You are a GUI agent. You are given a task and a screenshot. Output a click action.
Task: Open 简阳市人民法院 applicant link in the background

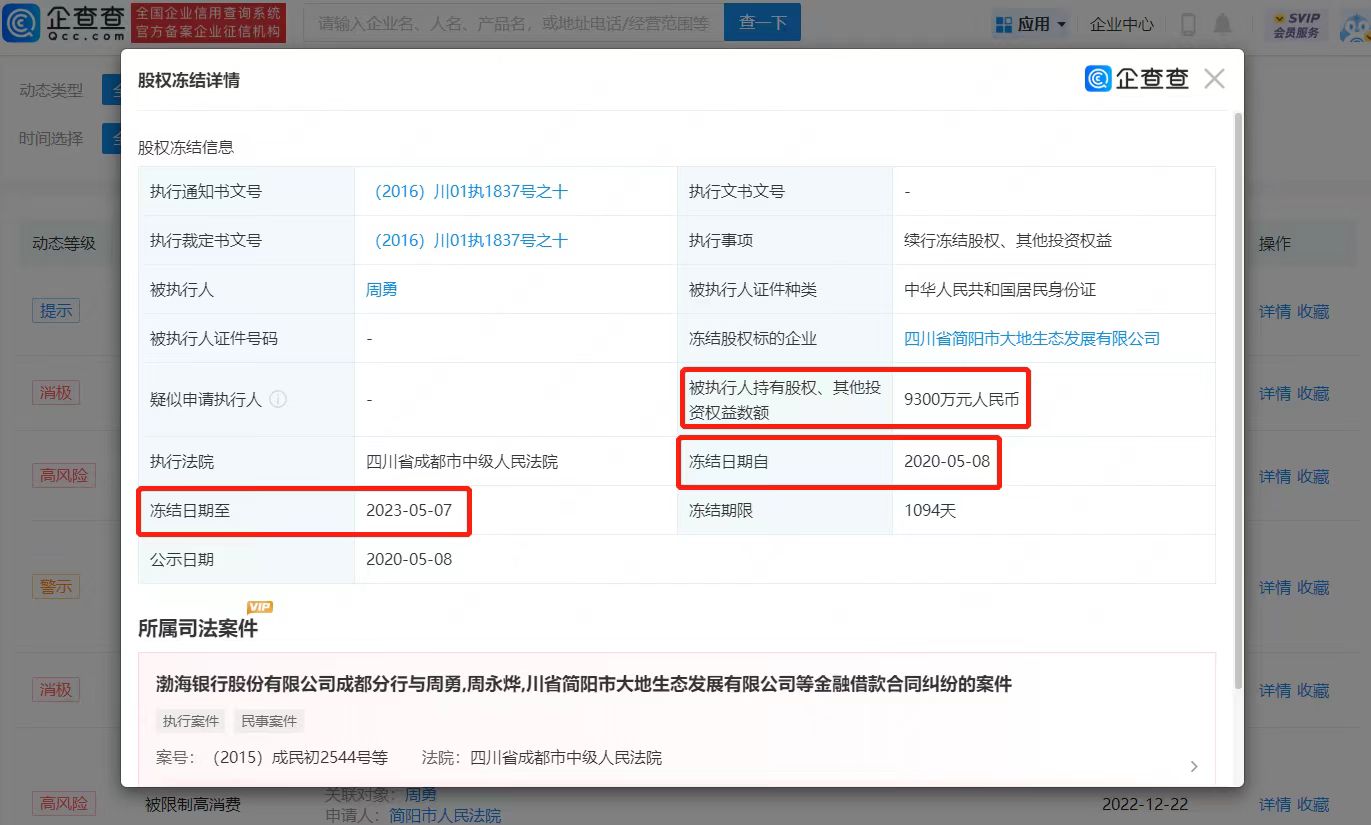tap(445, 816)
